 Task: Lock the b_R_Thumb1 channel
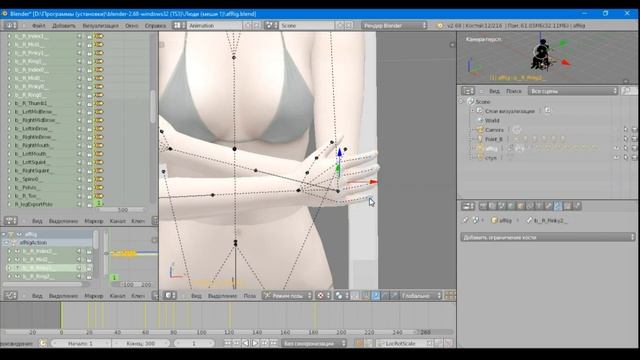coord(89,103)
